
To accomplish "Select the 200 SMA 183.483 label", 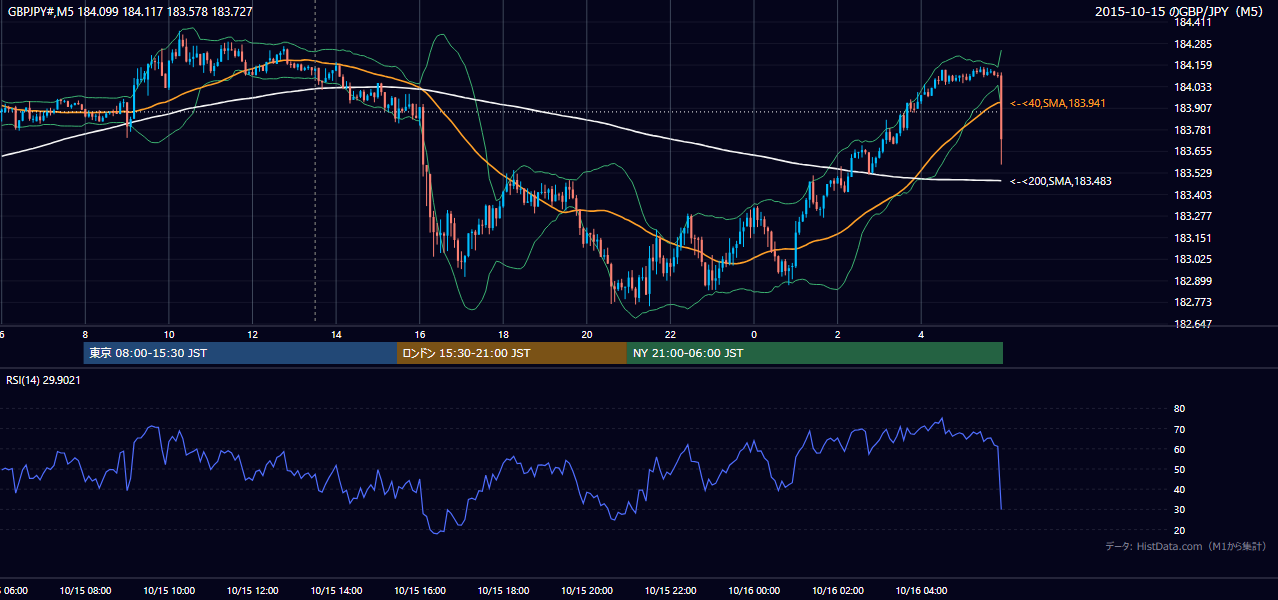I will [x=1061, y=181].
